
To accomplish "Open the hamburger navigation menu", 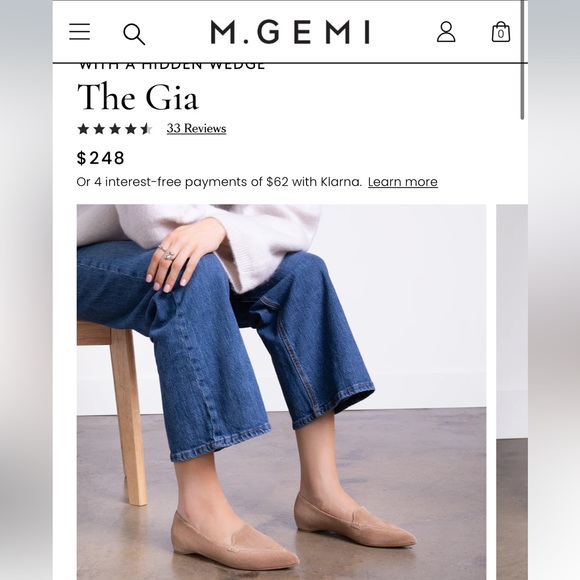I will 80,31.
